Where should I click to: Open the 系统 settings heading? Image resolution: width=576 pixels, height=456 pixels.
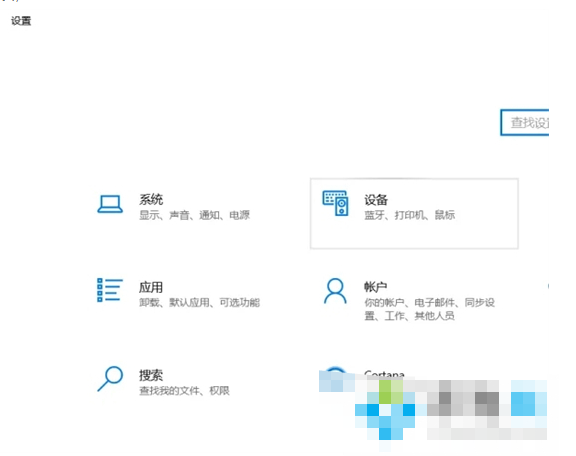click(x=151, y=200)
